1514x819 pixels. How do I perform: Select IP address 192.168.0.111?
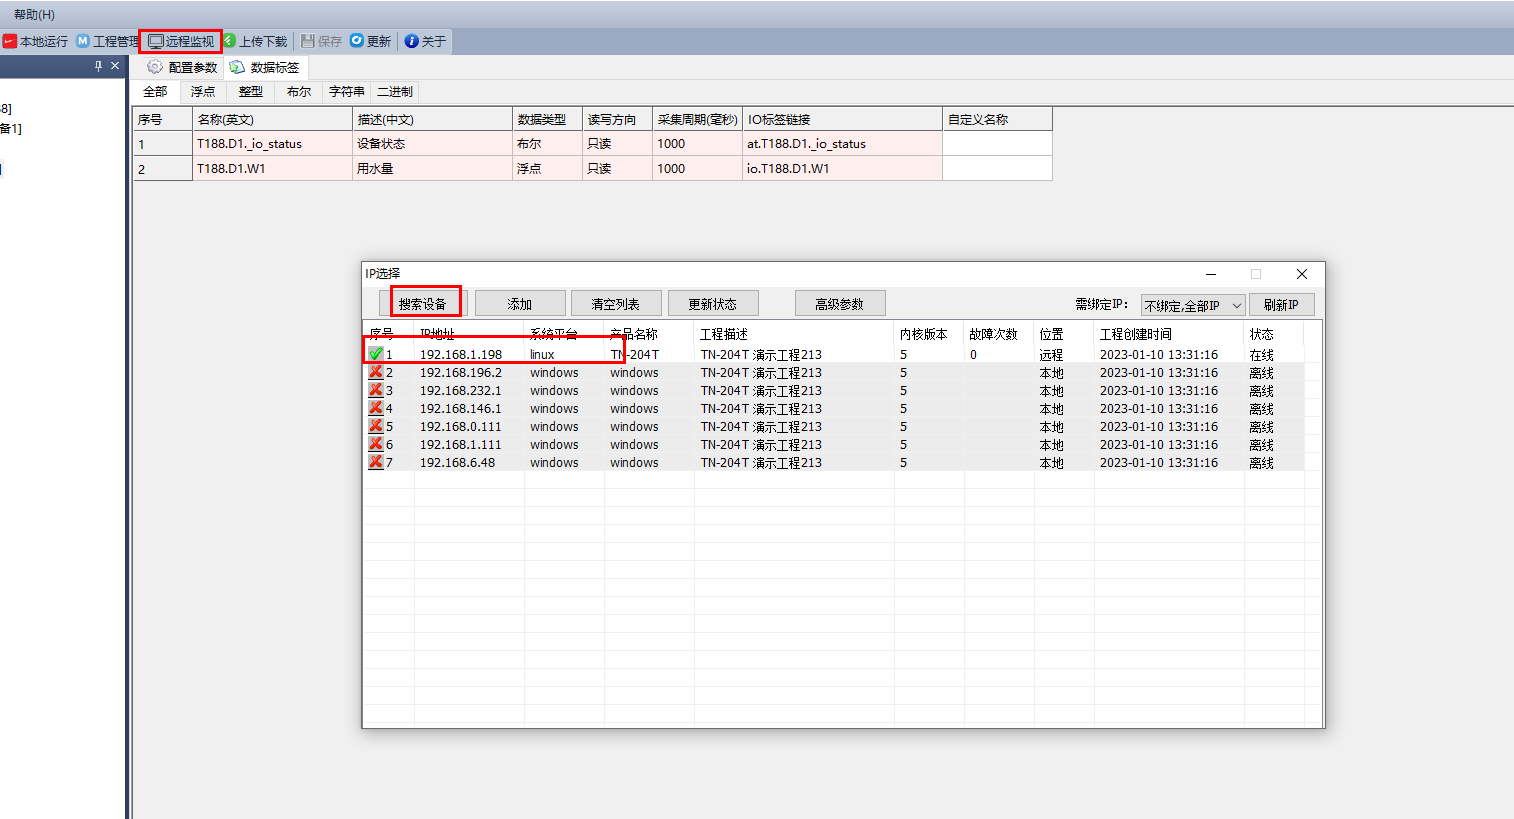pos(461,426)
